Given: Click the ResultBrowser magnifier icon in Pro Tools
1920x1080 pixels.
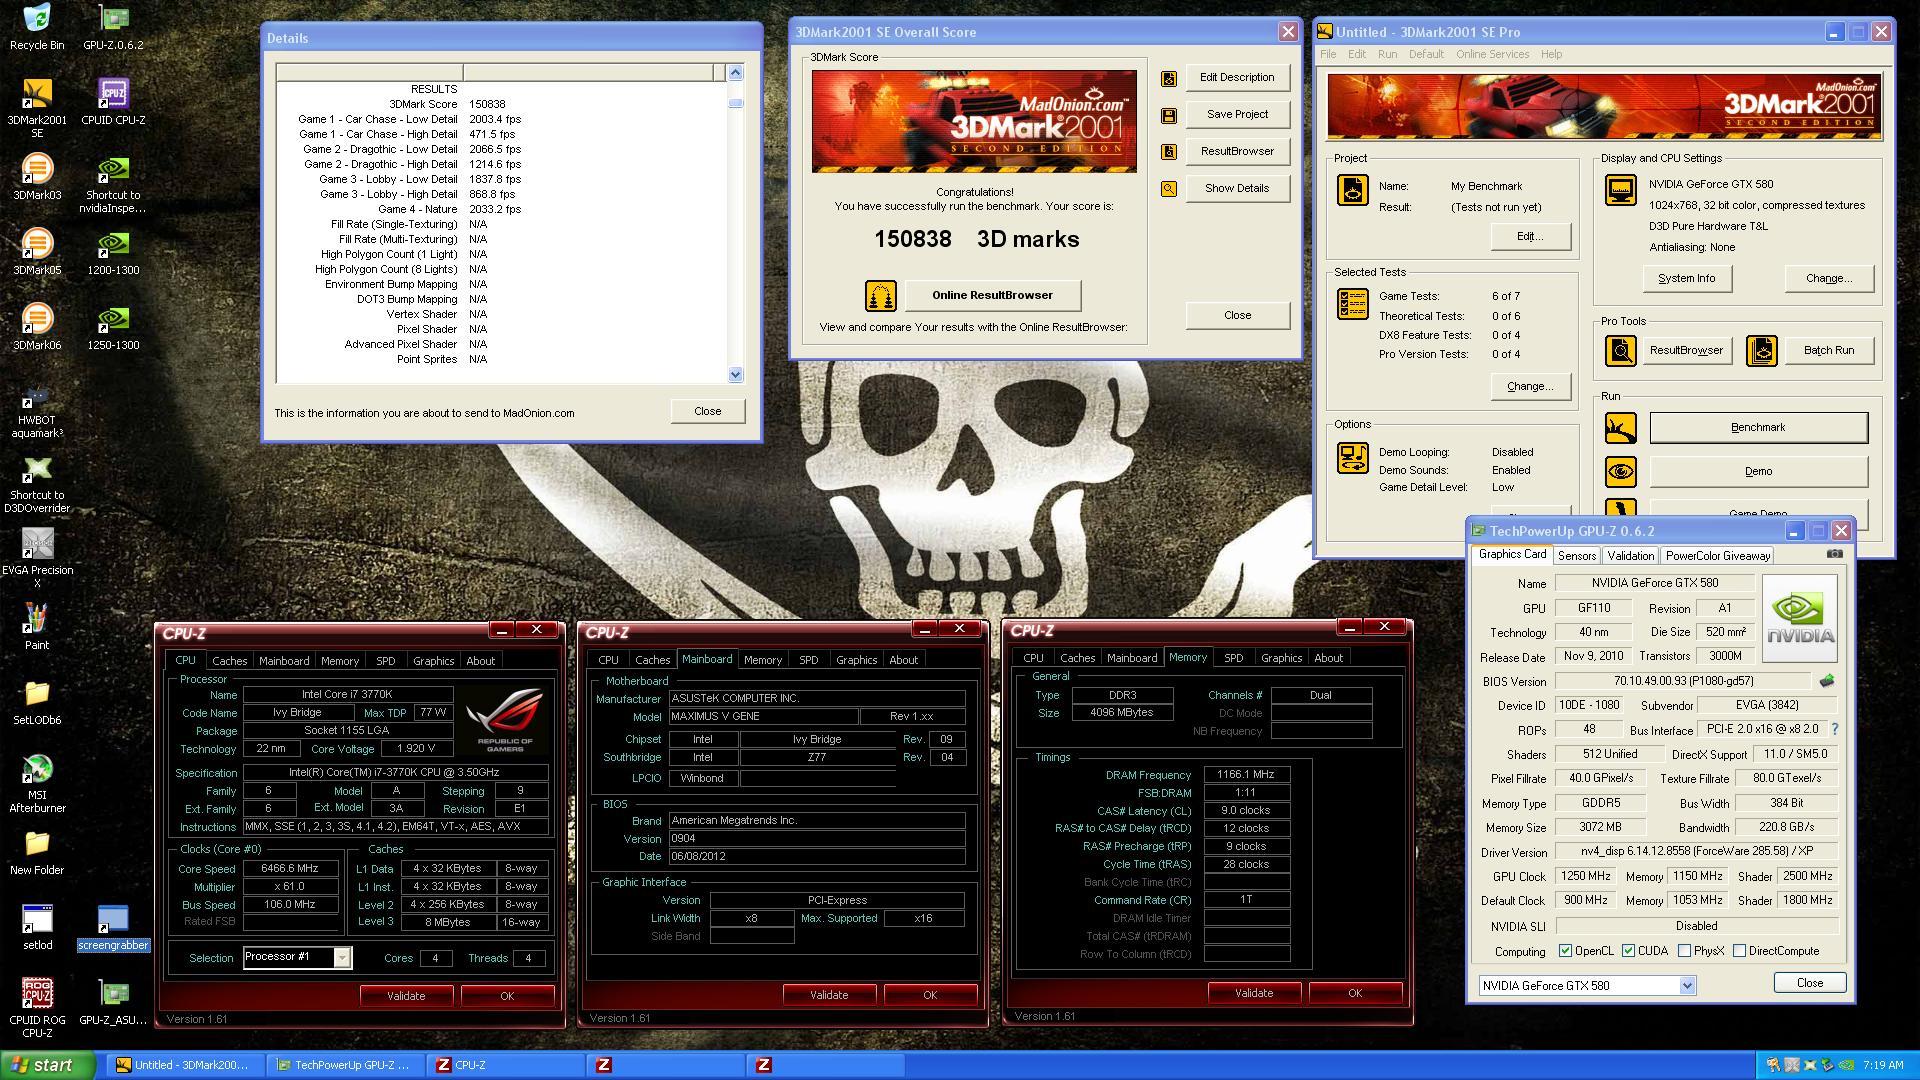Looking at the screenshot, I should 1620,350.
